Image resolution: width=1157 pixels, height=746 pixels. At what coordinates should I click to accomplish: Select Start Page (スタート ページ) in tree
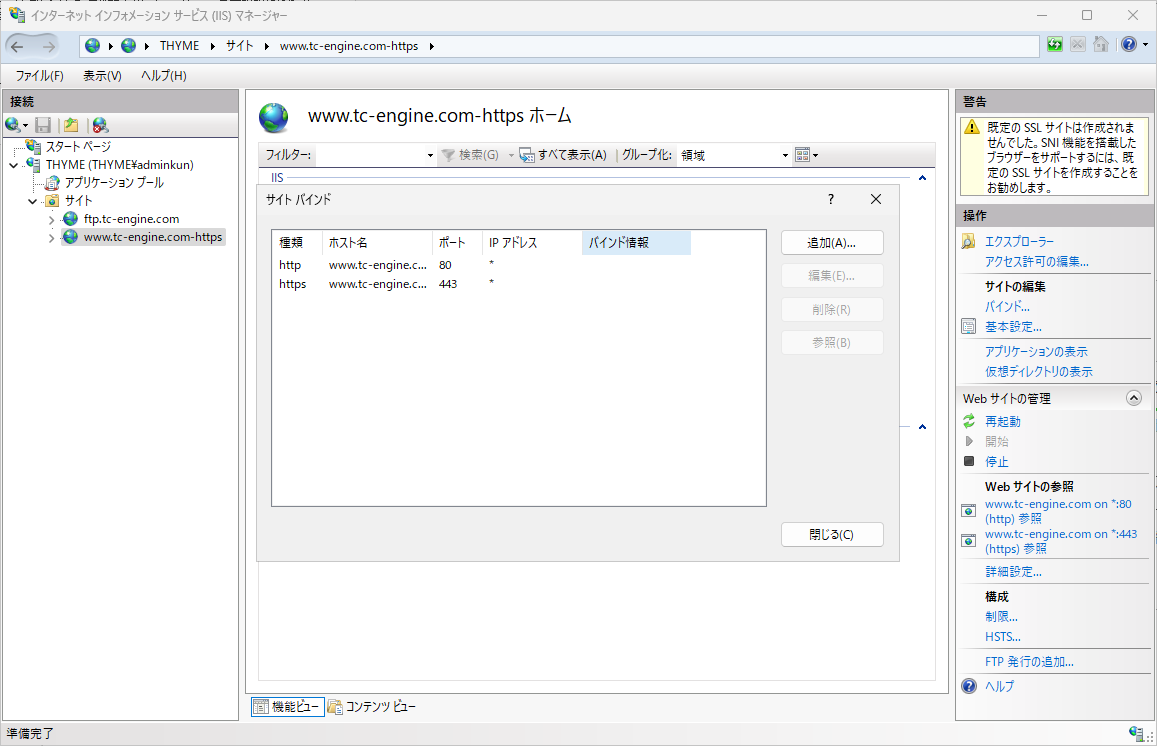78,146
